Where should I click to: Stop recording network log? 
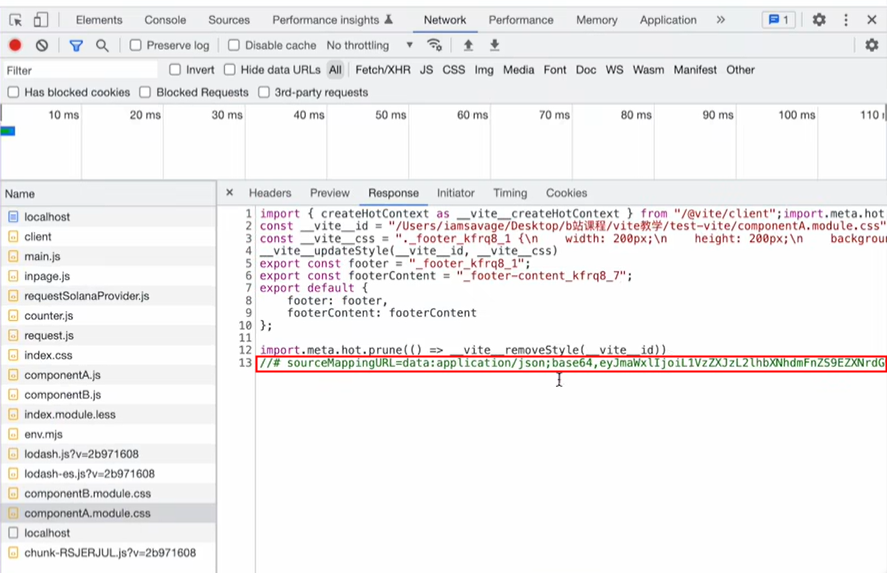click(x=15, y=45)
